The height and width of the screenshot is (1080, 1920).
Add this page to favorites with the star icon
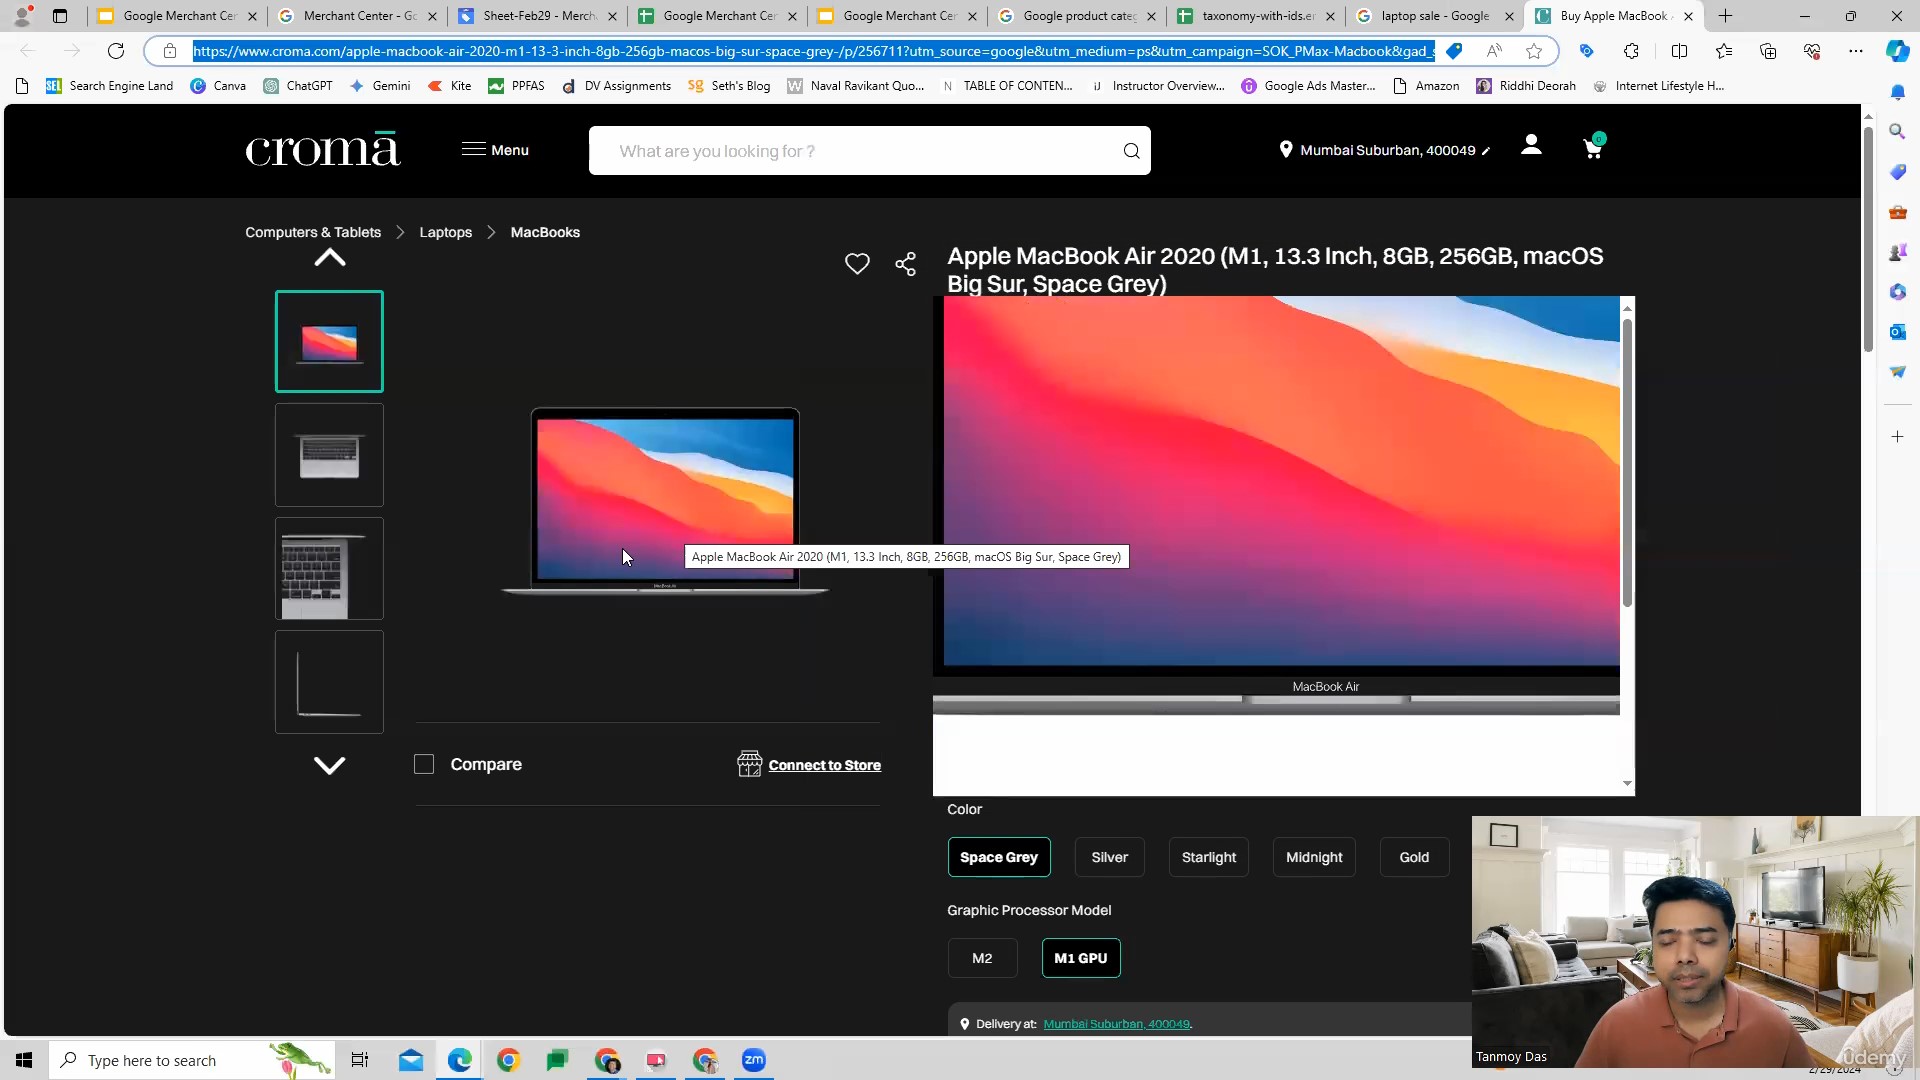1534,51
